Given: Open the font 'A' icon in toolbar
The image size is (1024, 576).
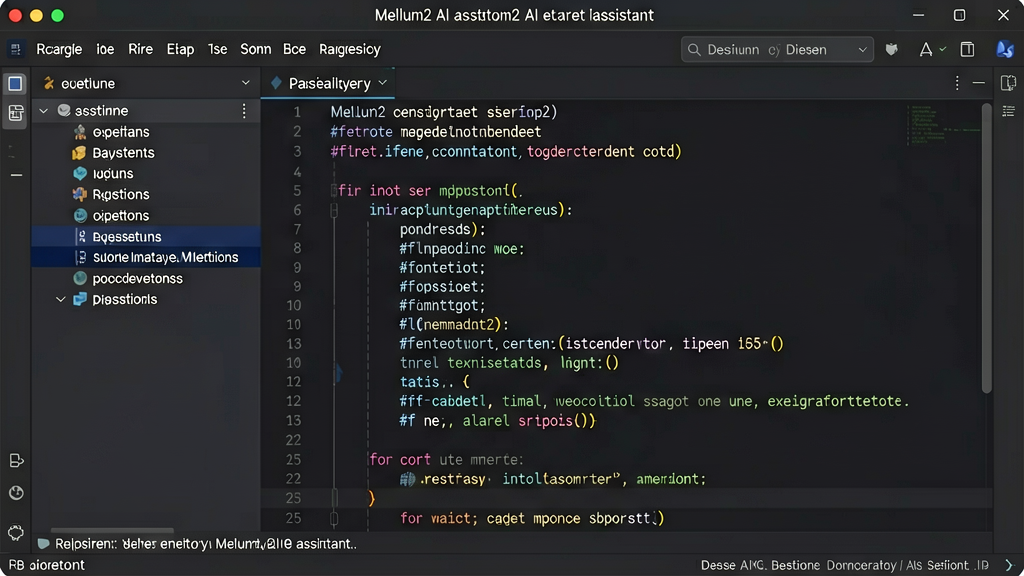Looking at the screenshot, I should [x=925, y=50].
